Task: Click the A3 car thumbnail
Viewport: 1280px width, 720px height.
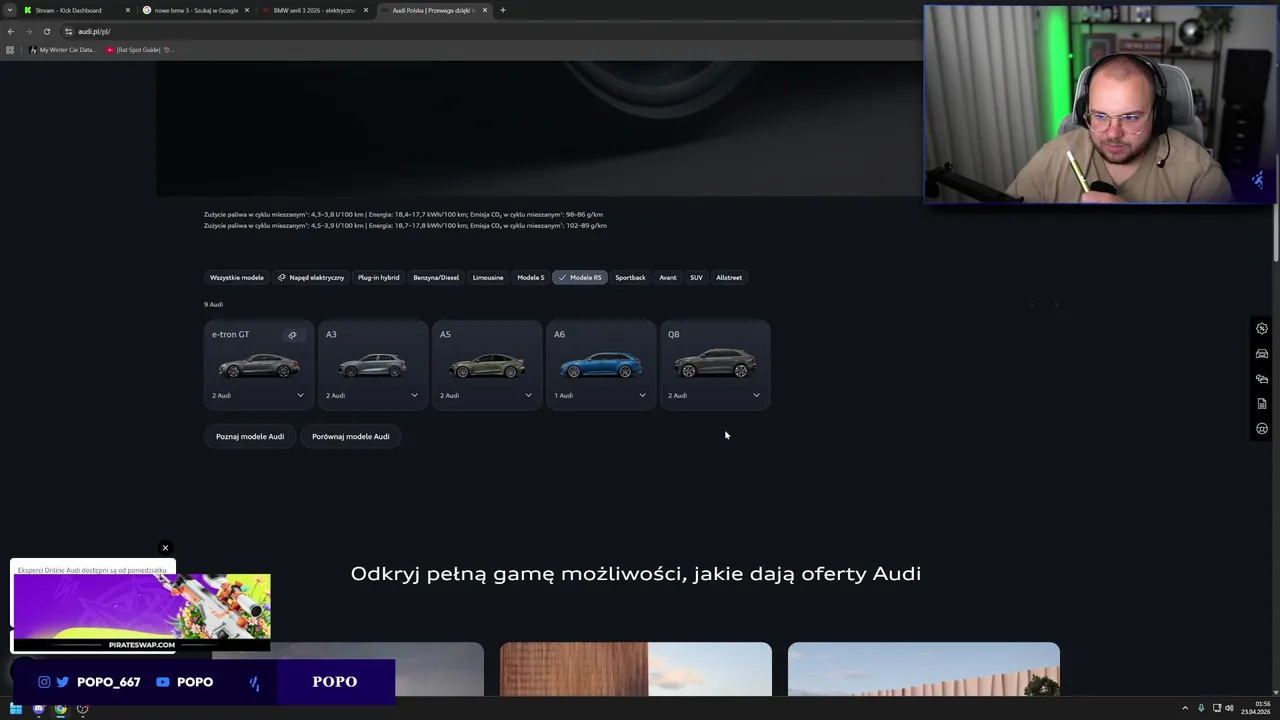Action: pyautogui.click(x=372, y=366)
